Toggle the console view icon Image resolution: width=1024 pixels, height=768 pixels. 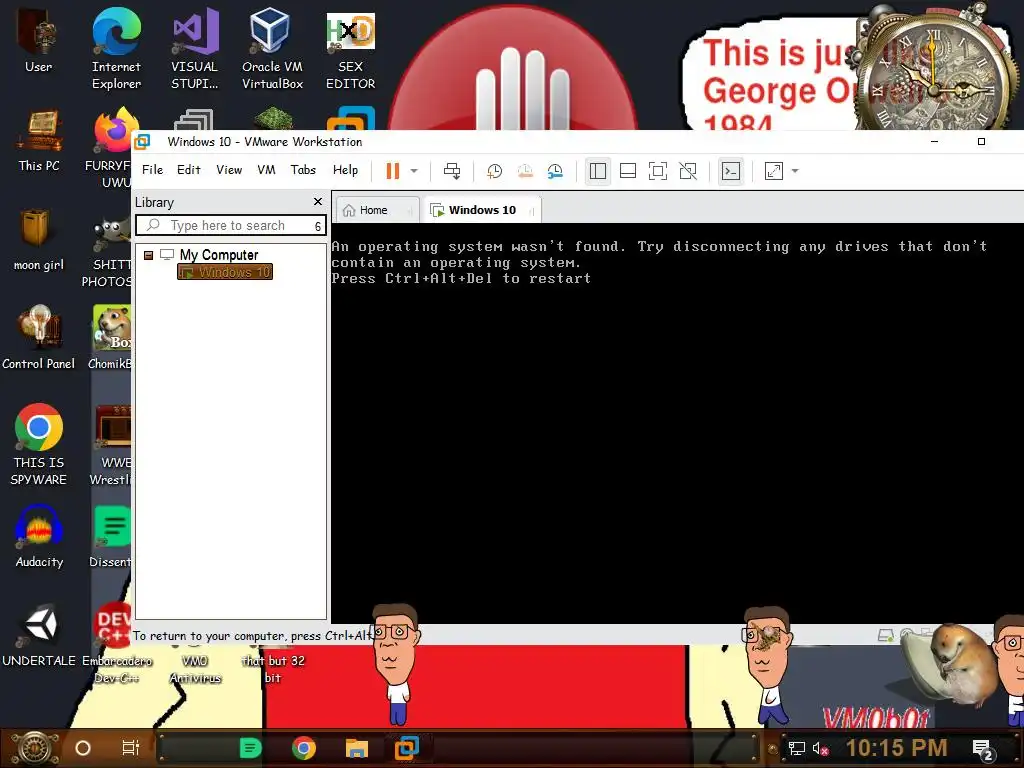731,171
